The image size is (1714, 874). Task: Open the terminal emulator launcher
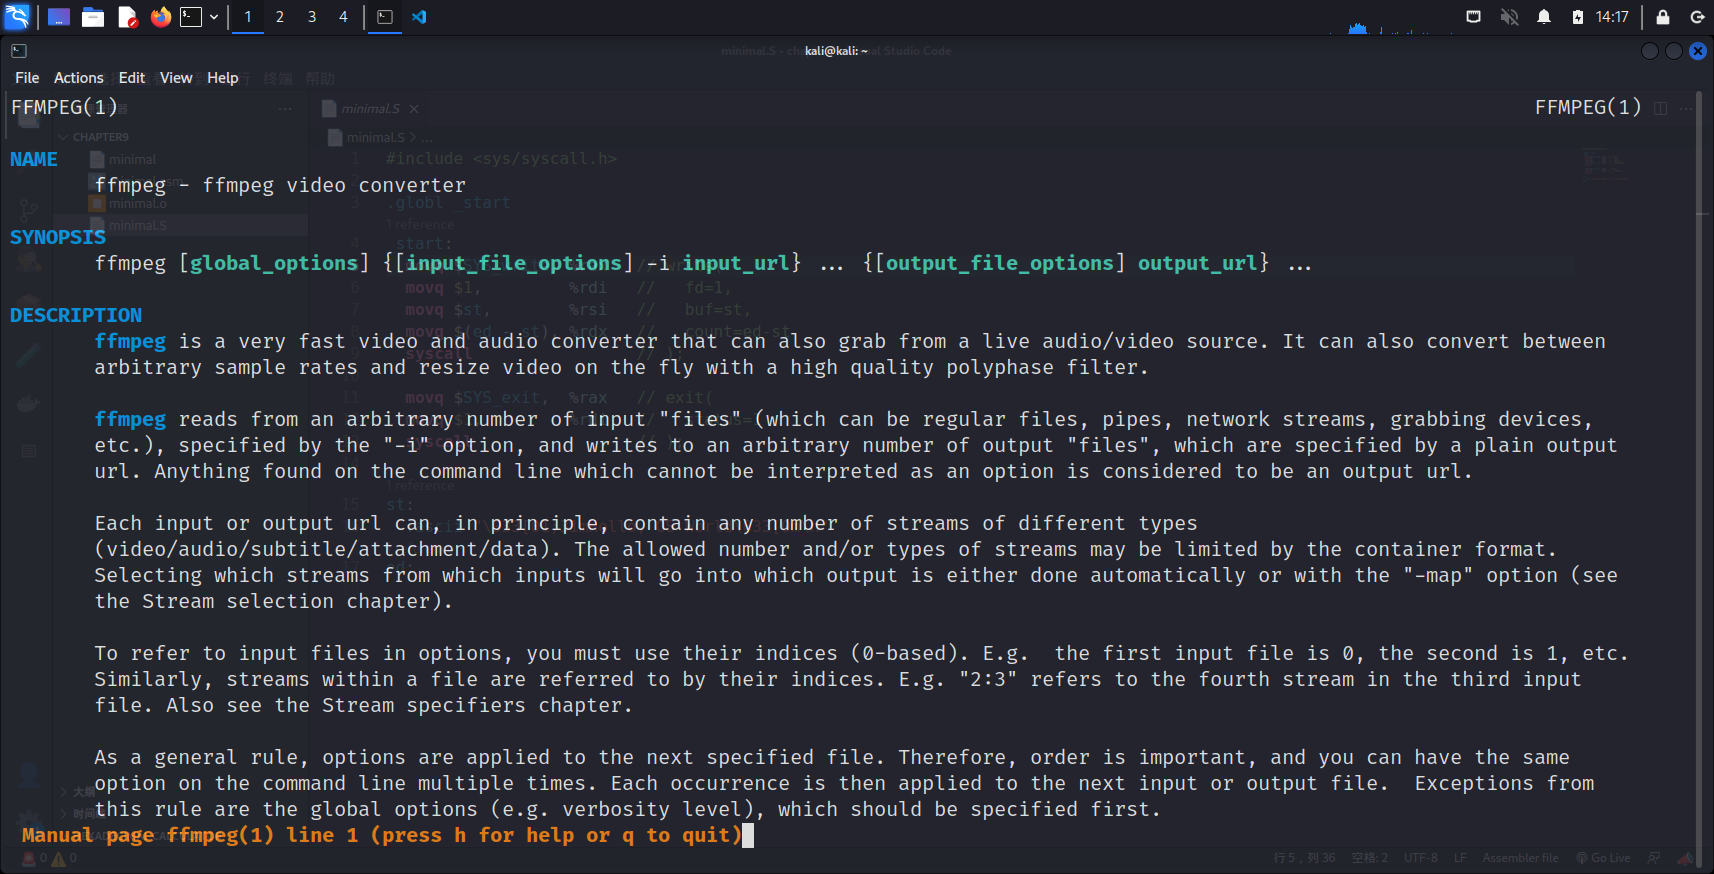[191, 17]
